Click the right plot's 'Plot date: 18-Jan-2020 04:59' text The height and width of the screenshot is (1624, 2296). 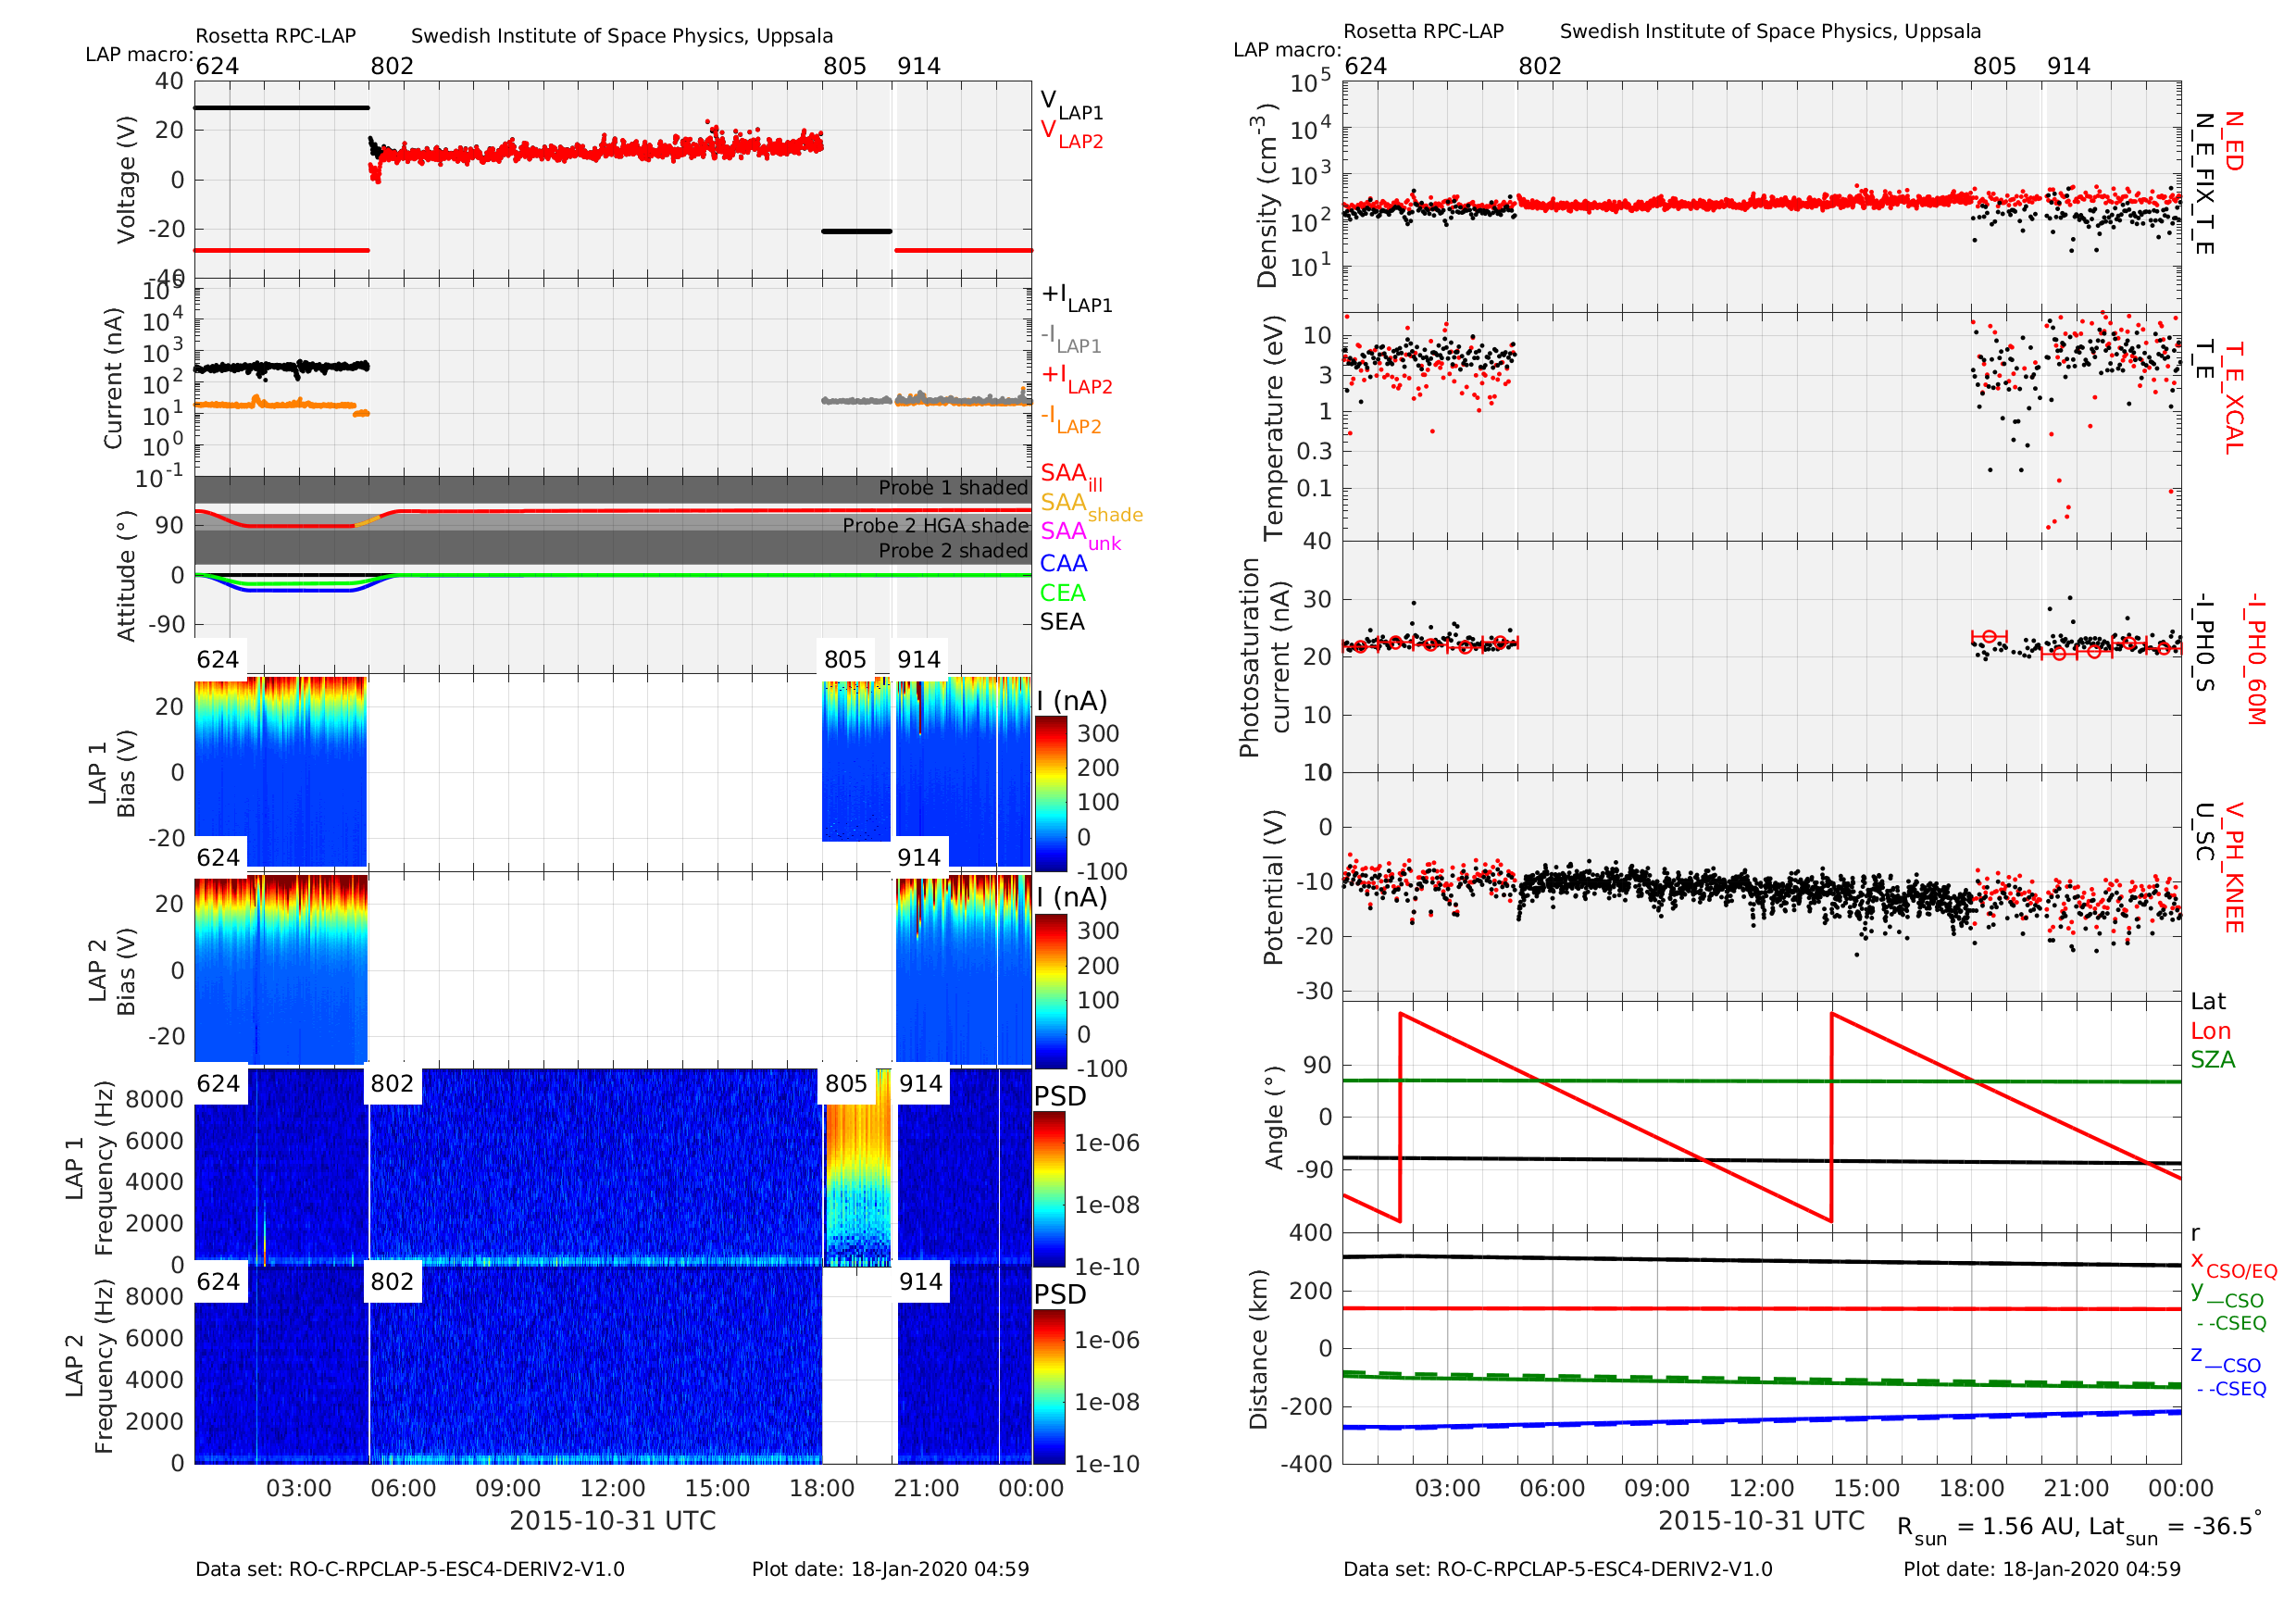[2042, 1569]
